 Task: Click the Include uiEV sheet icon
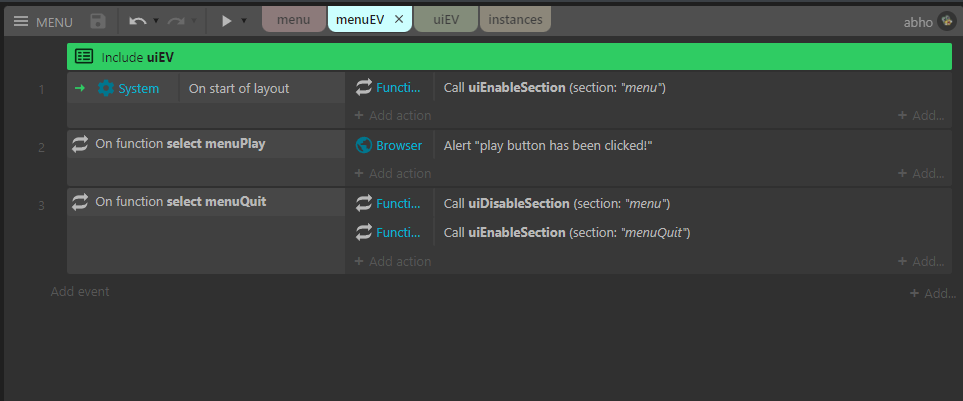click(x=85, y=57)
